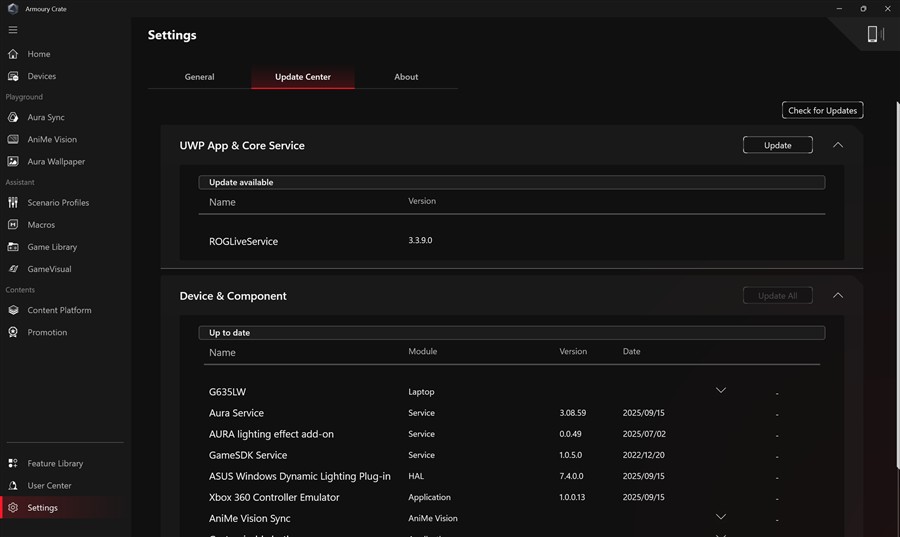Click the Home sidebar icon
The image size is (900, 537).
point(13,54)
